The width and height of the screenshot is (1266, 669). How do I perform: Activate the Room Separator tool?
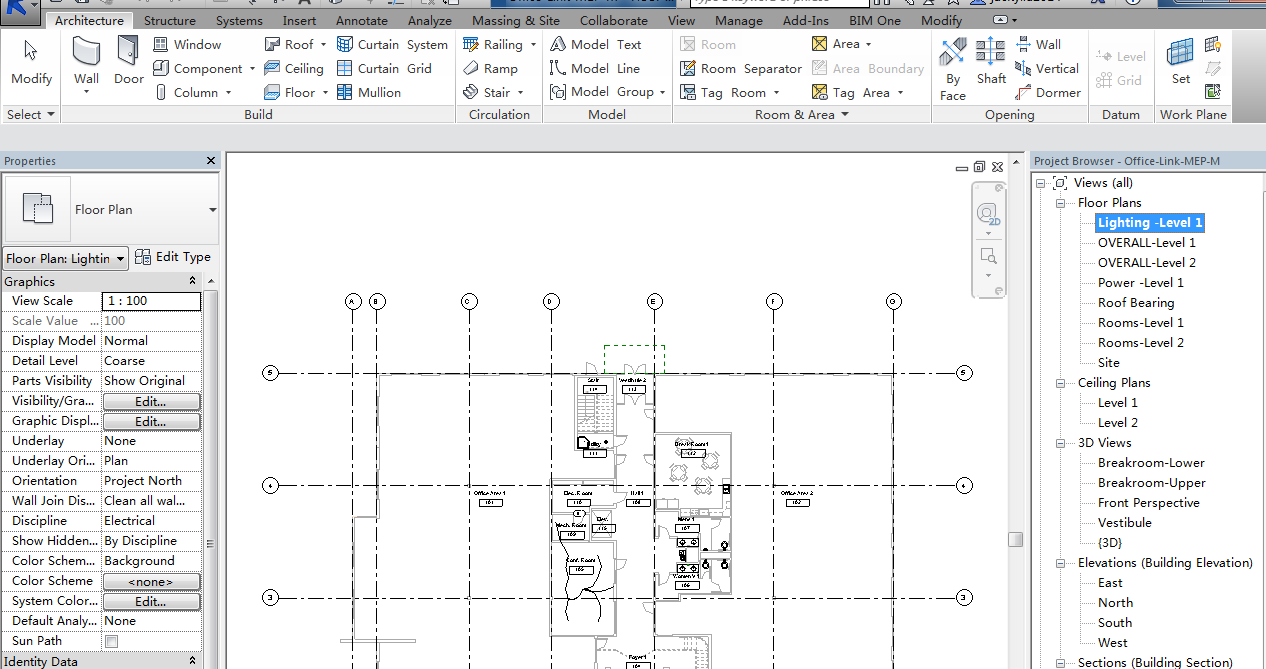[x=741, y=69]
